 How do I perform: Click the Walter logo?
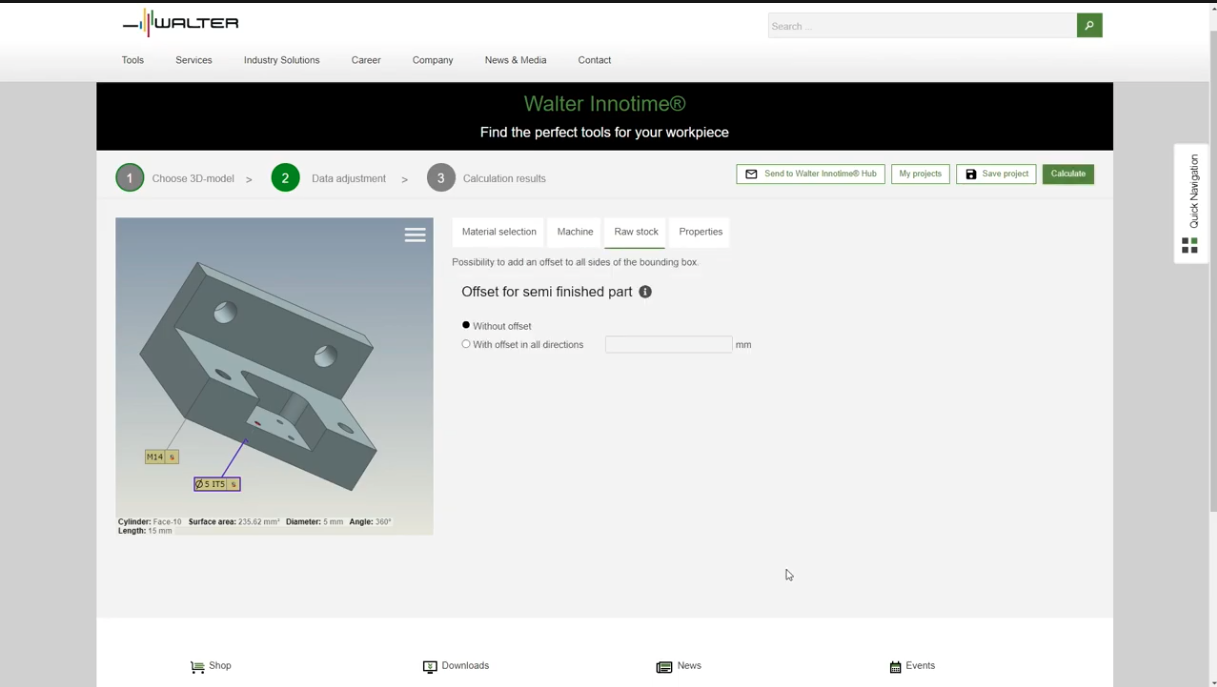181,23
